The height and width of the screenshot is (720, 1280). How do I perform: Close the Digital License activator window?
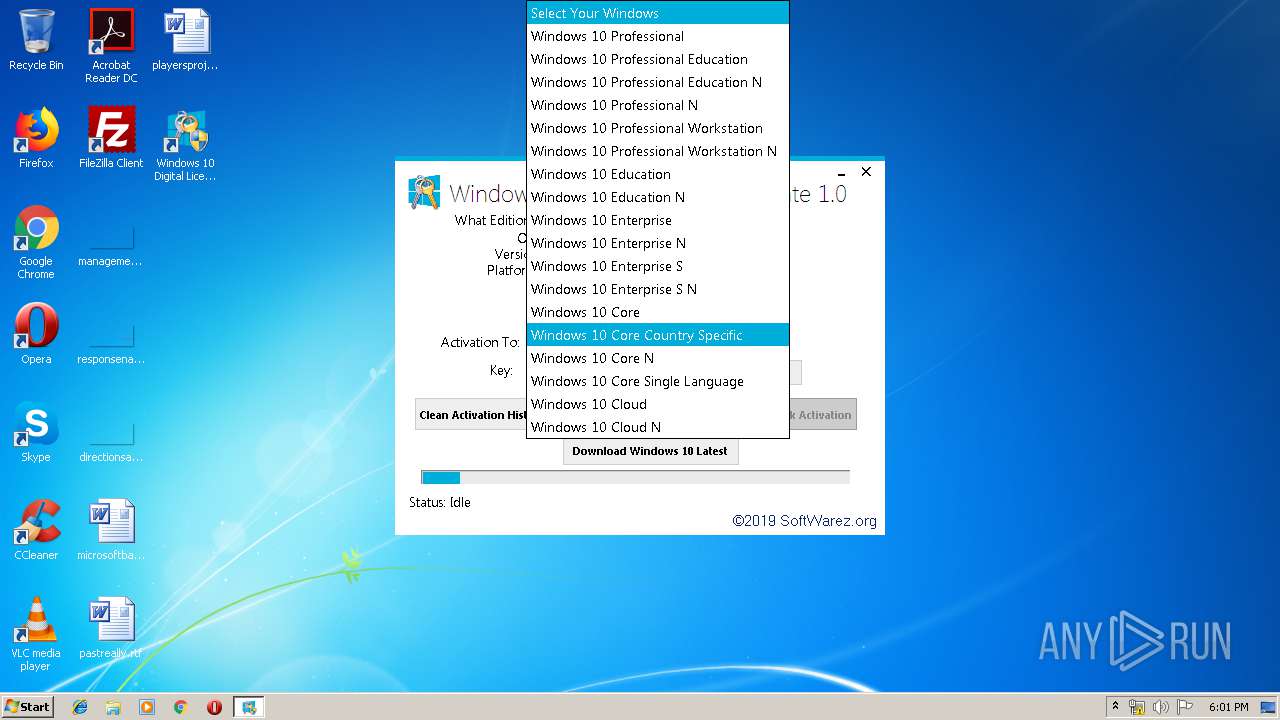(x=866, y=172)
